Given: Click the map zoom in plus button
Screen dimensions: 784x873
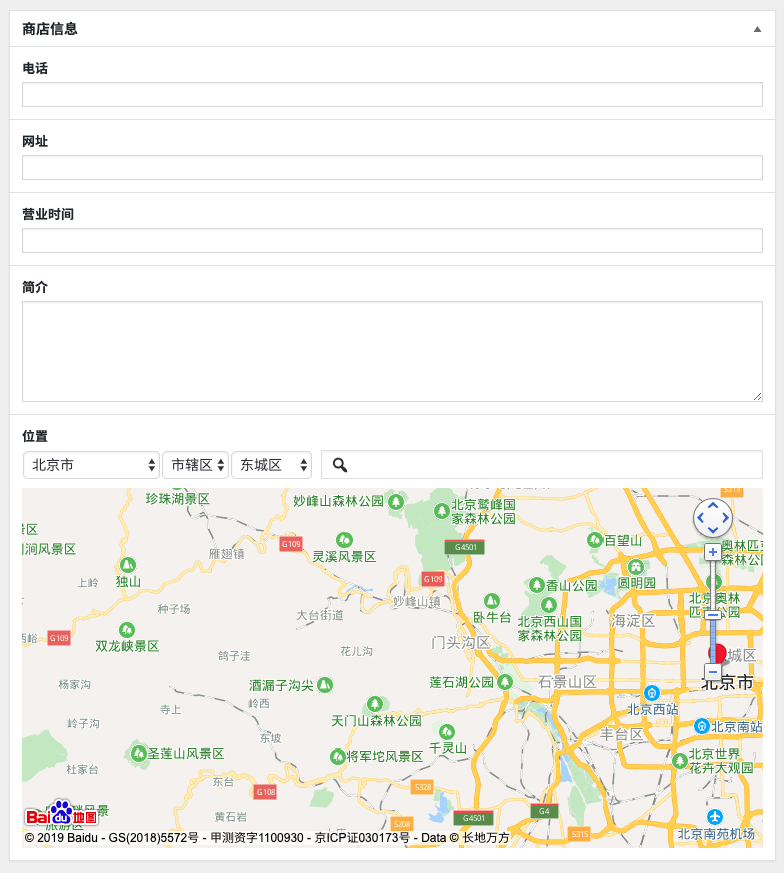Looking at the screenshot, I should pos(712,552).
